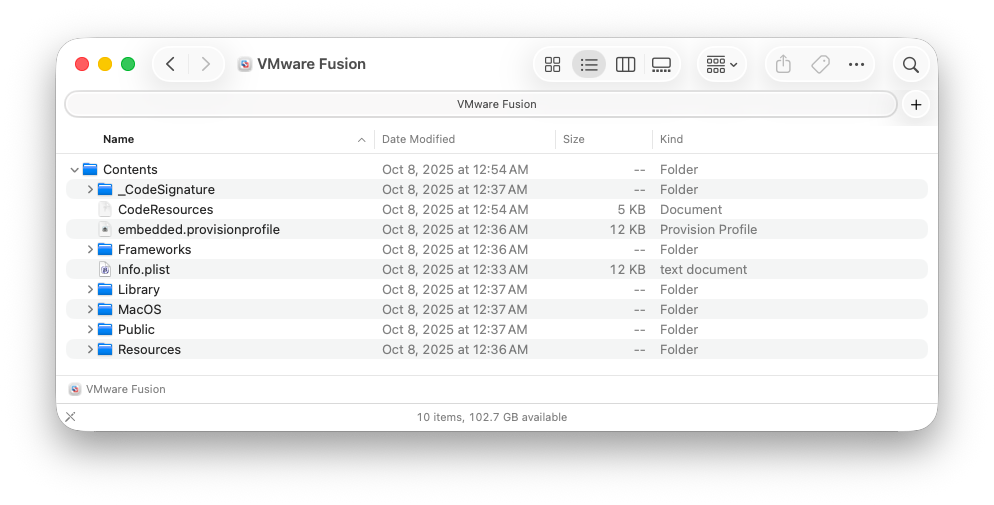This screenshot has width=994, height=505.
Task: Click the path bar VMware Fusion icon
Action: [75, 389]
